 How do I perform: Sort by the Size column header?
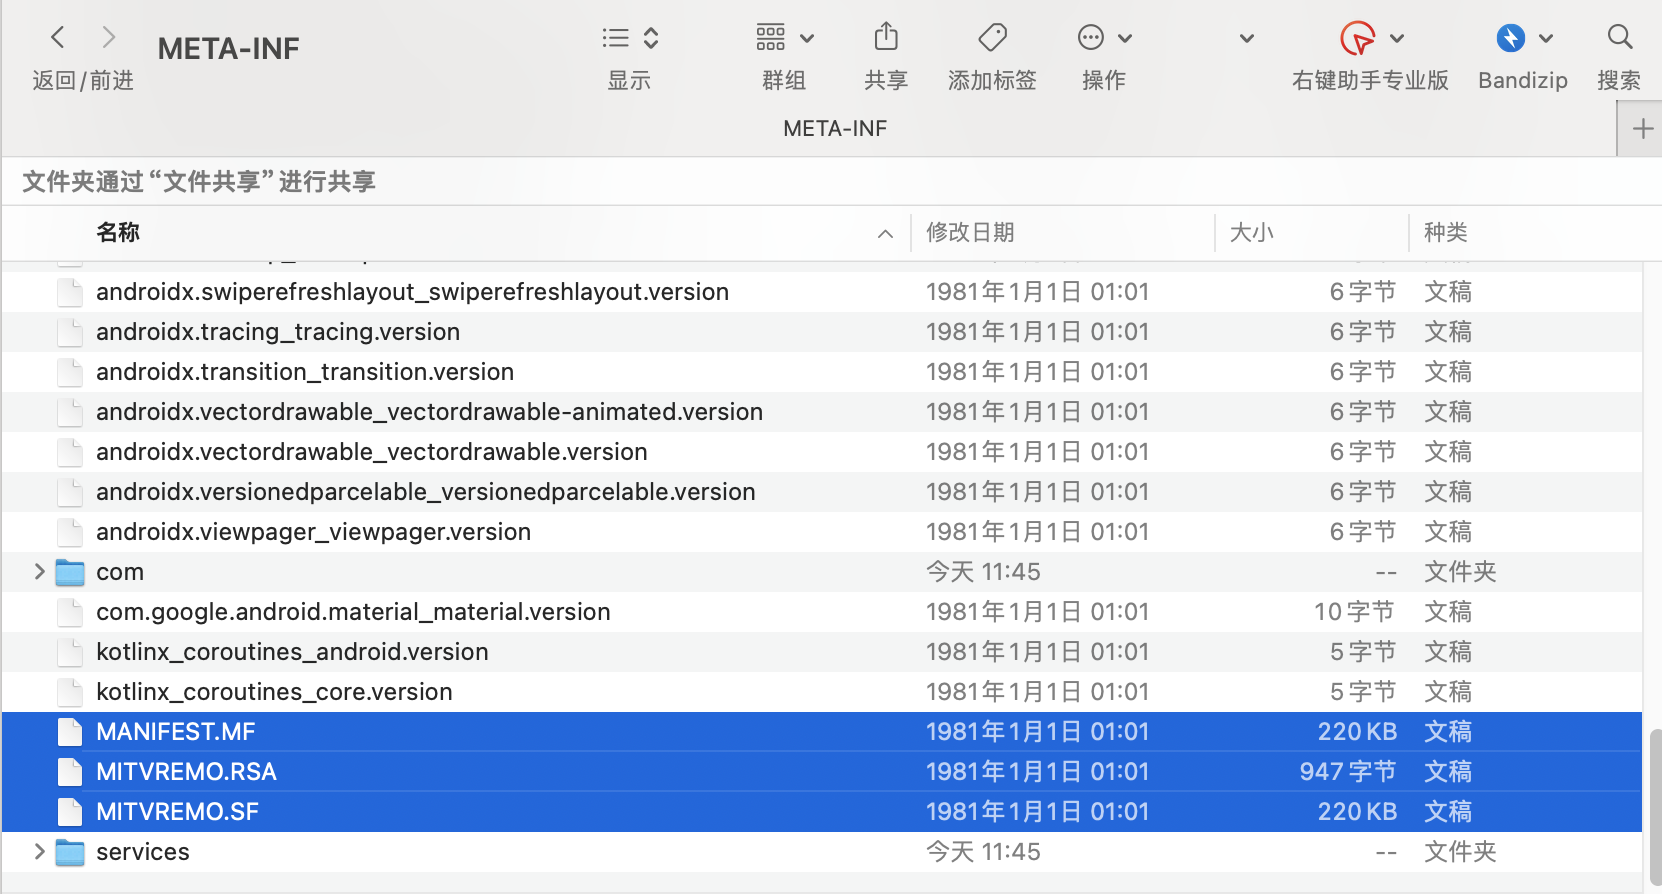[1251, 232]
